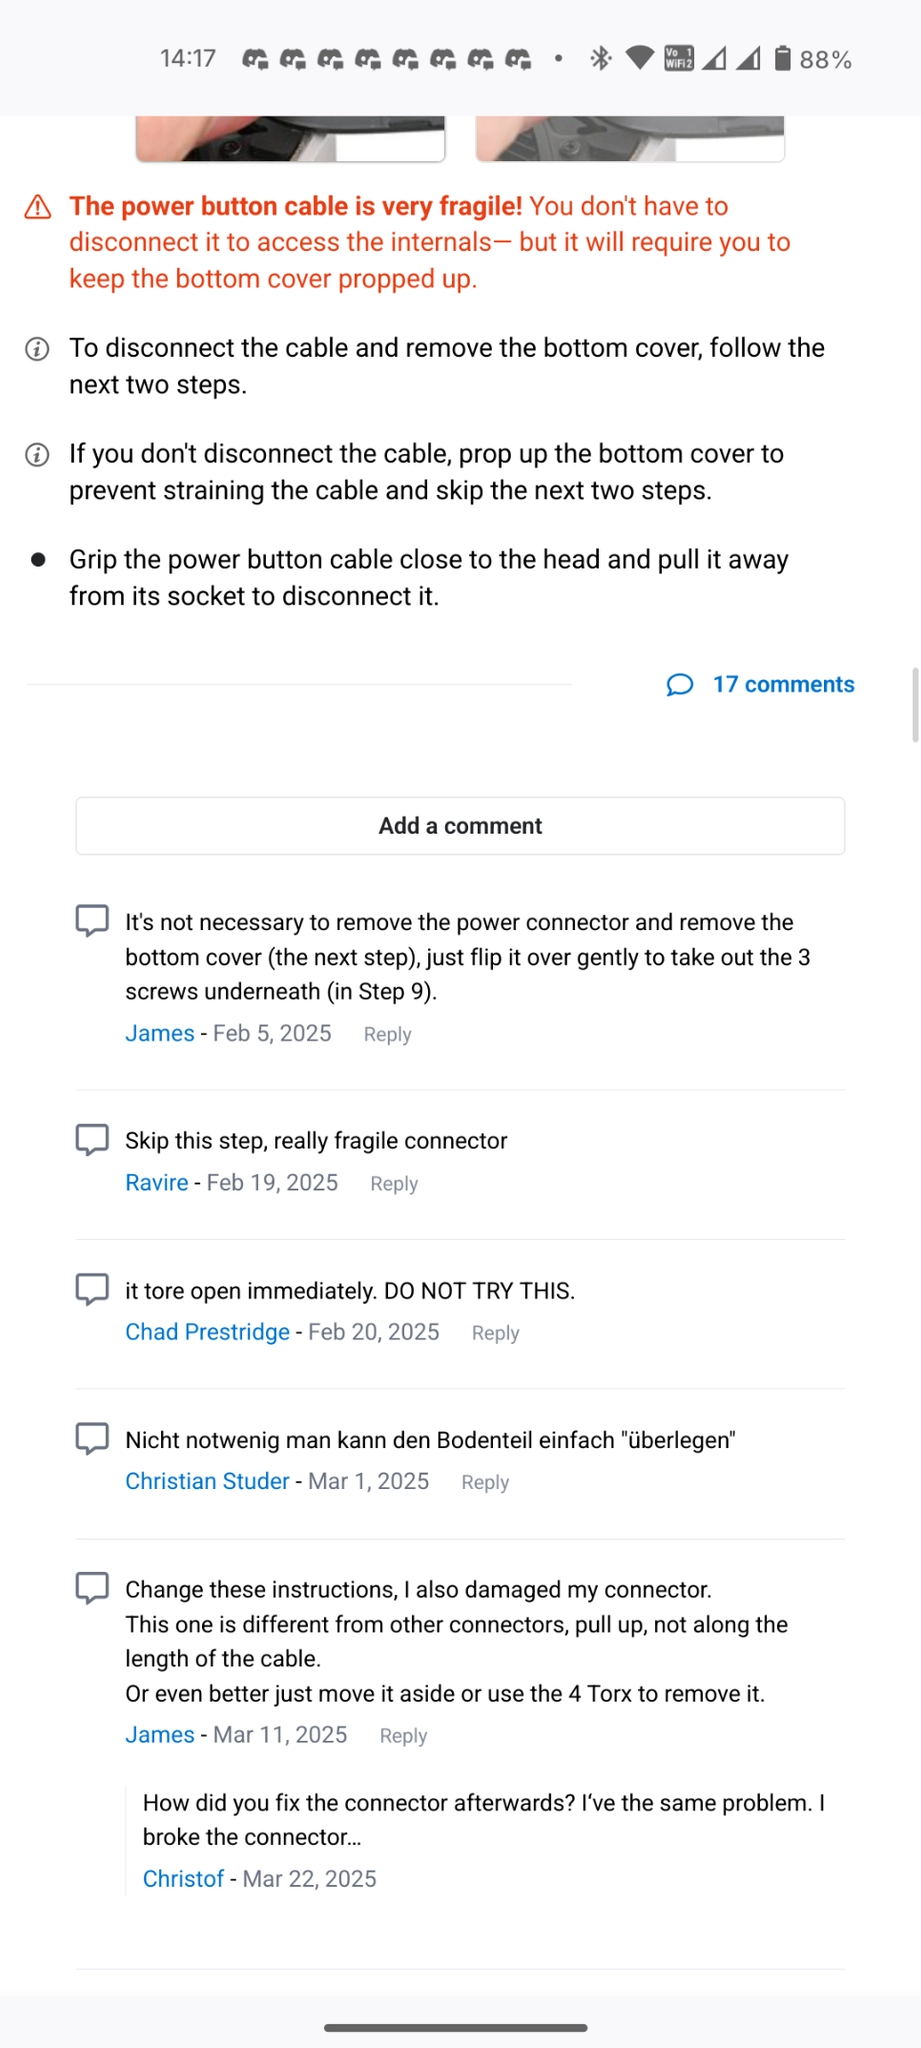Image resolution: width=921 pixels, height=2048 pixels.
Task: Tap the red warning triangle icon
Action: (x=38, y=207)
